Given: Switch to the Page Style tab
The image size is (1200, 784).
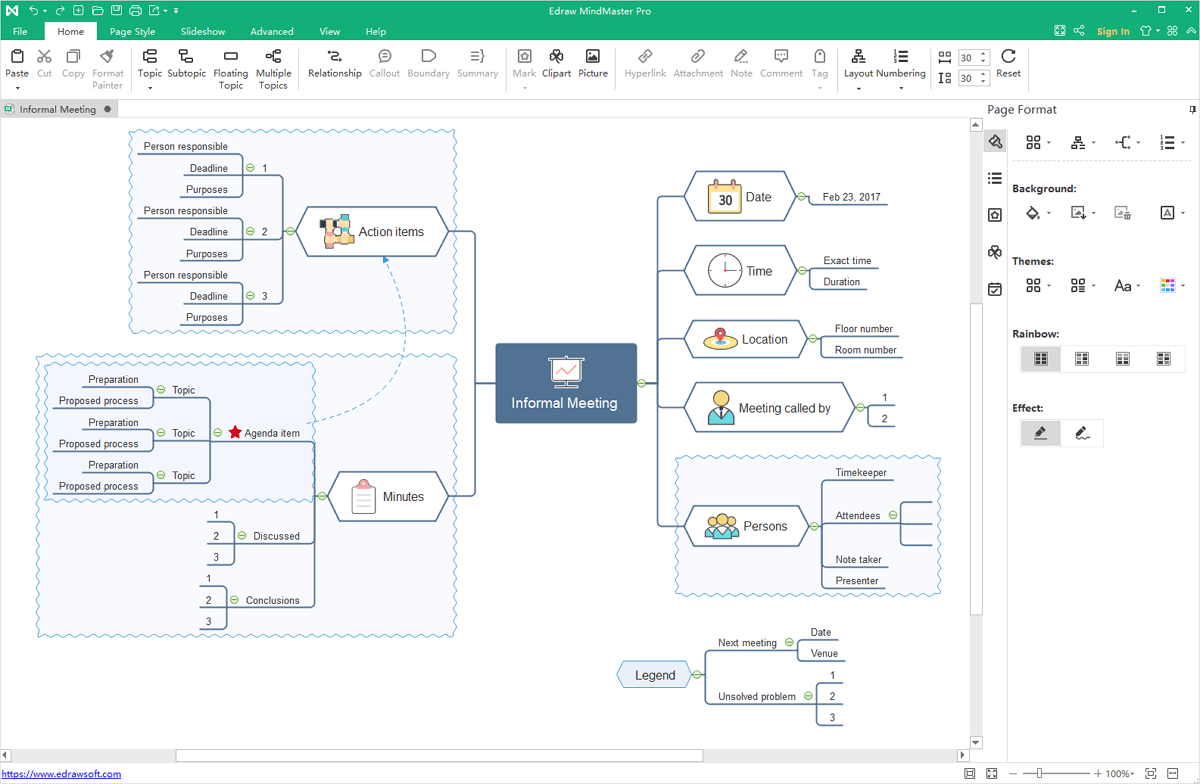Looking at the screenshot, I should 132,31.
